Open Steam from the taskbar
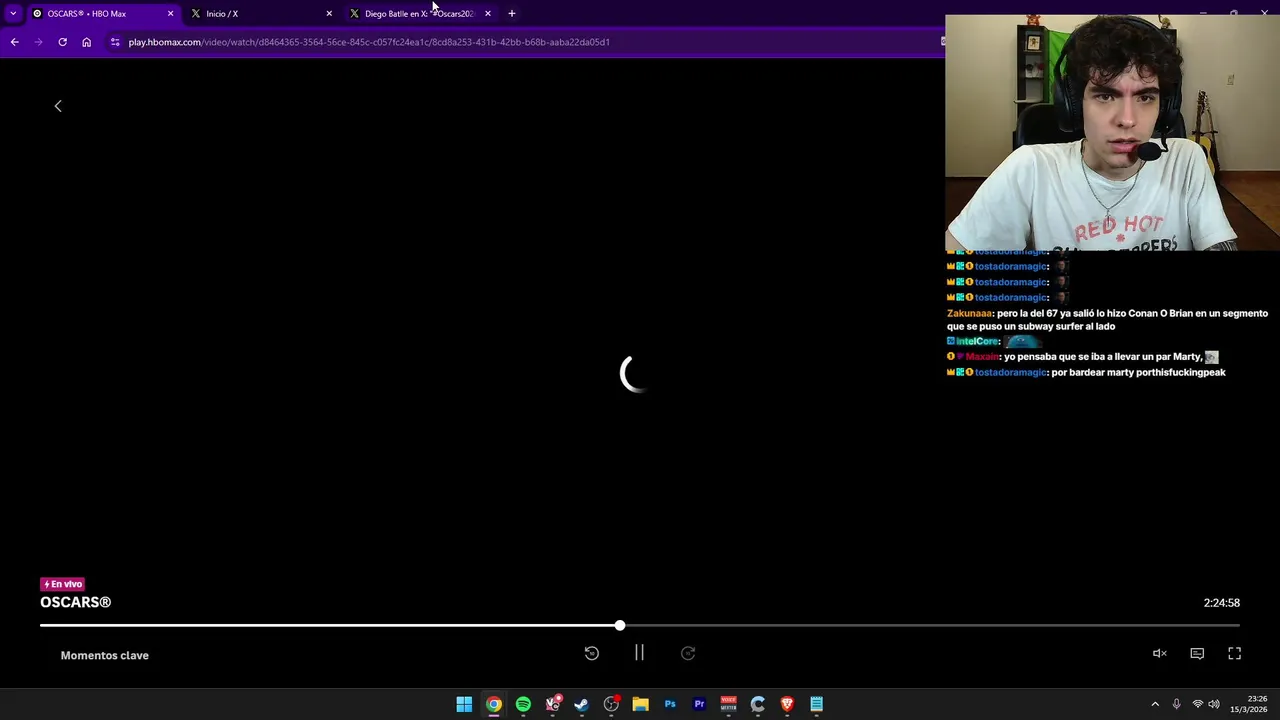Image resolution: width=1280 pixels, height=720 pixels. click(x=582, y=704)
